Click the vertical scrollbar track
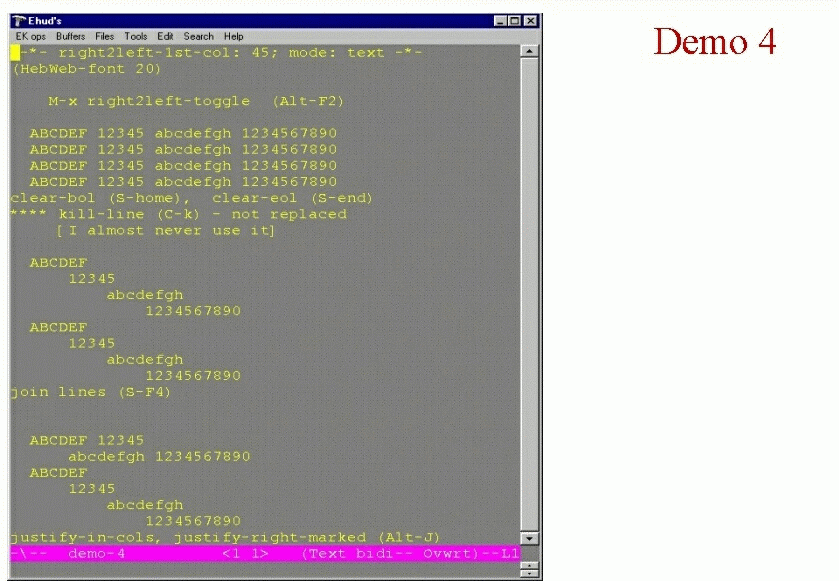Viewport: 839px width, 581px height. coord(530,300)
